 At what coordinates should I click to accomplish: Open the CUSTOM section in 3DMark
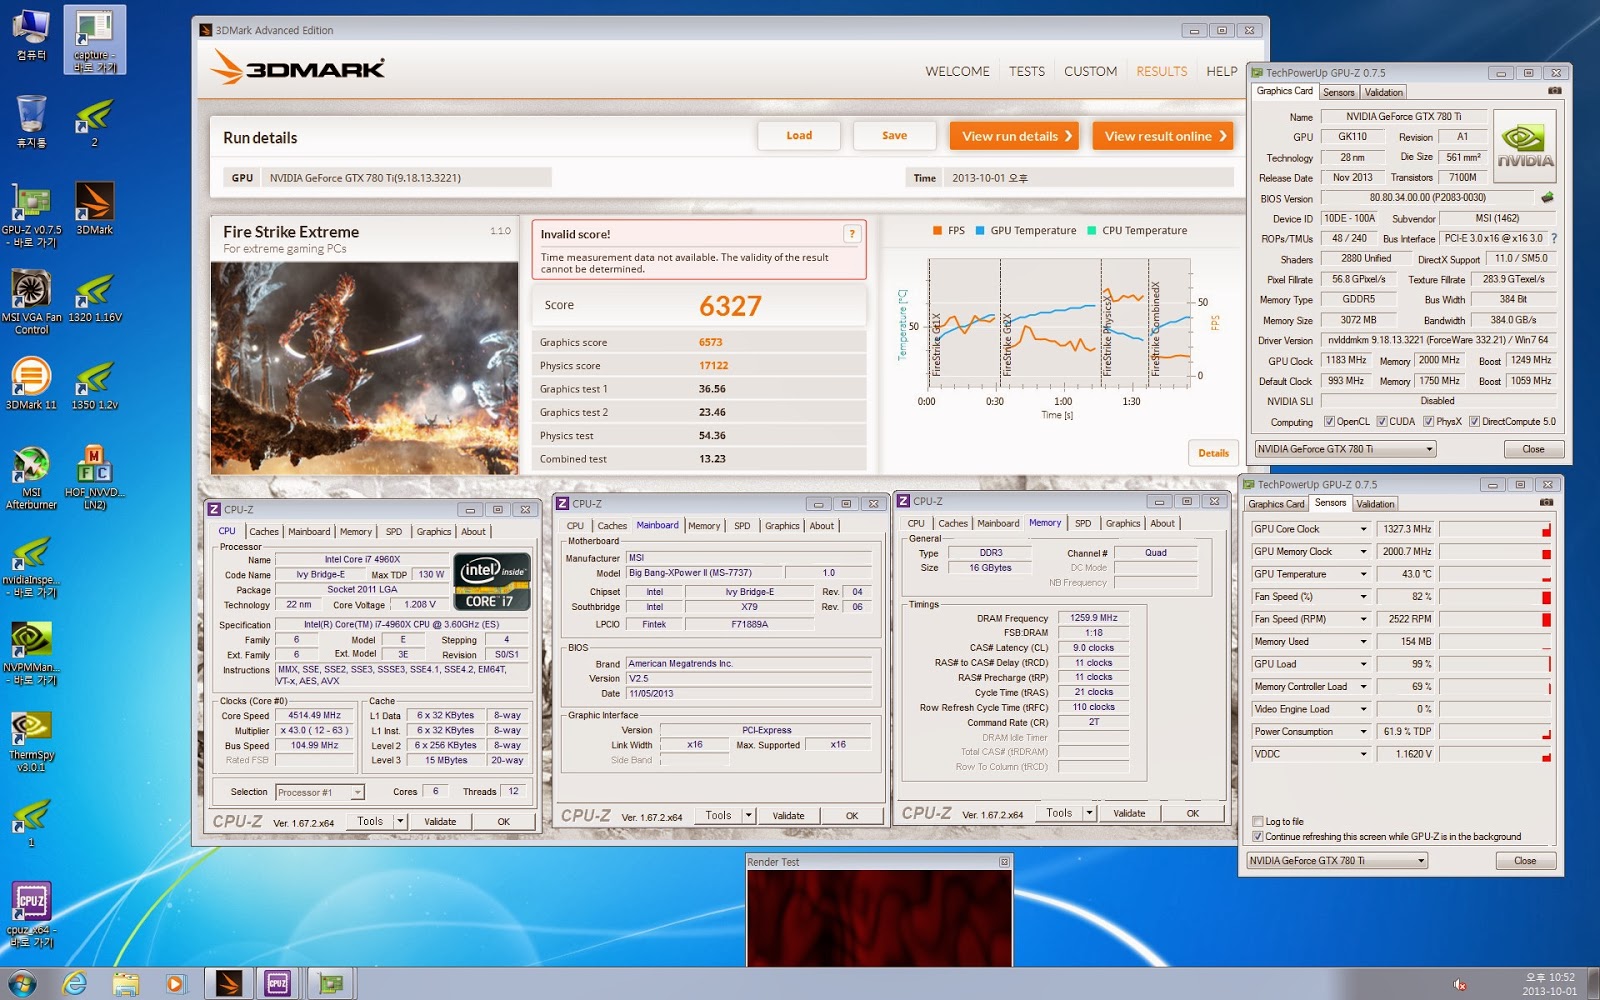(1090, 71)
